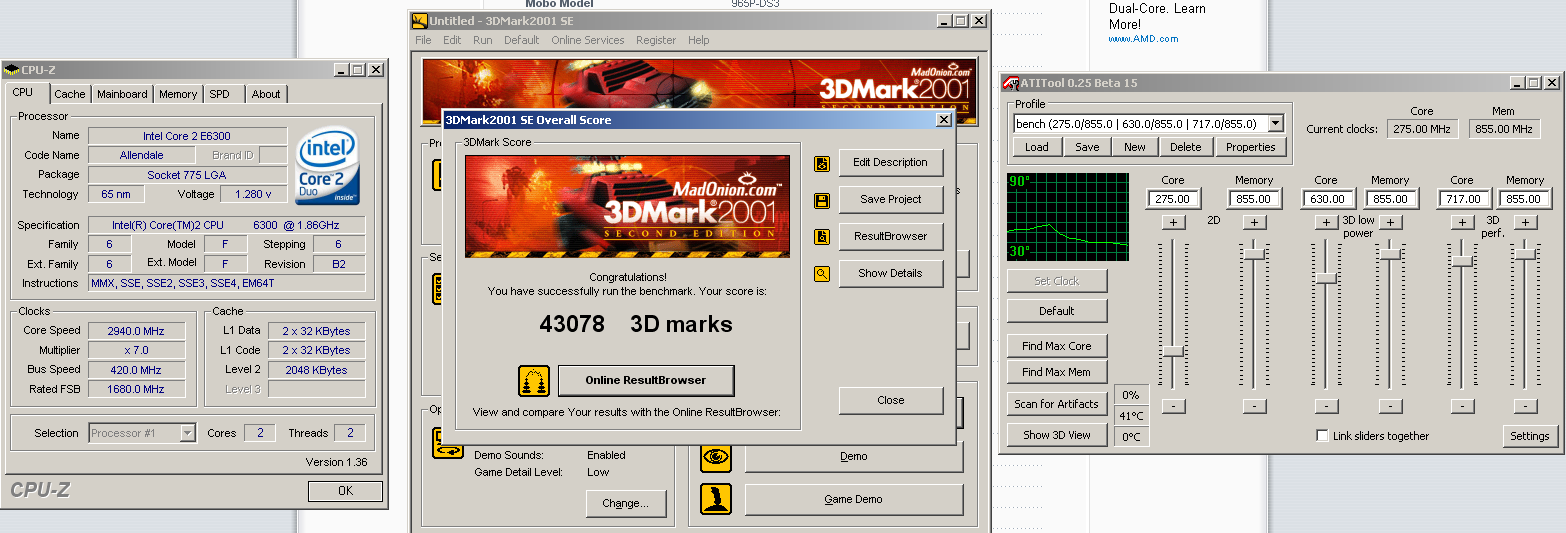Click the Save Project button

pyautogui.click(x=890, y=199)
